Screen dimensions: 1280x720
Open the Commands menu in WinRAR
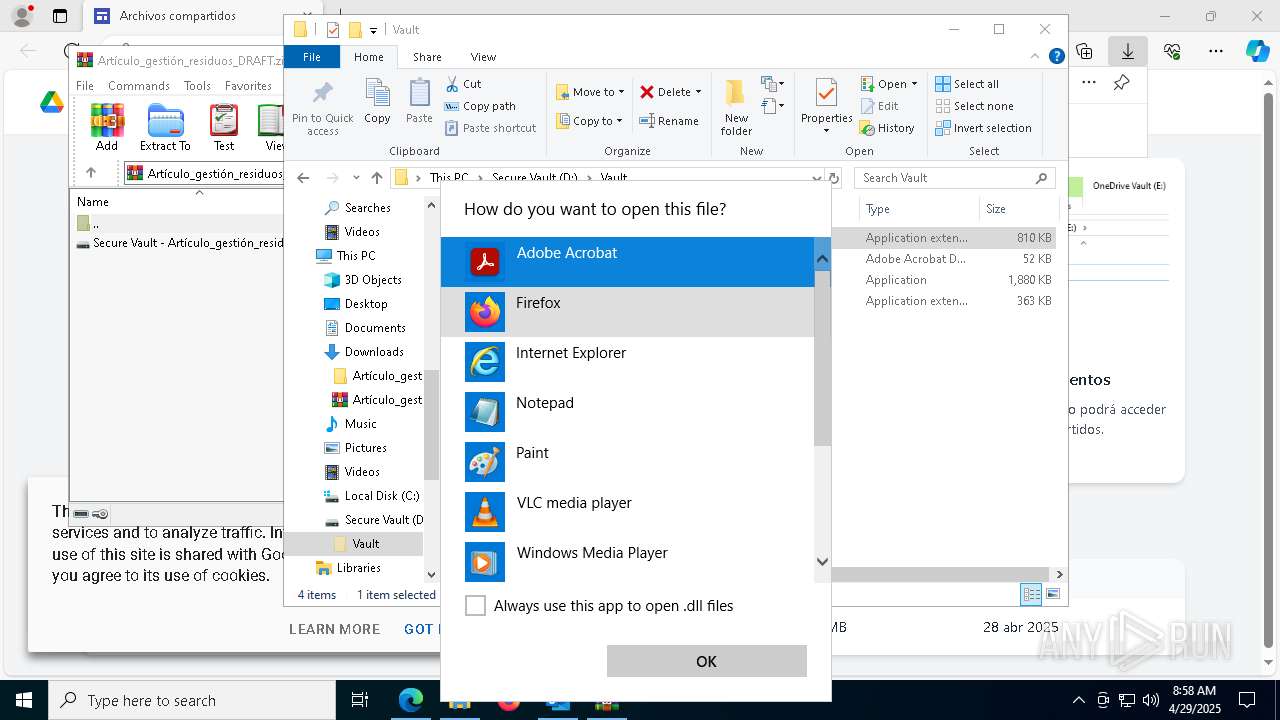point(139,86)
